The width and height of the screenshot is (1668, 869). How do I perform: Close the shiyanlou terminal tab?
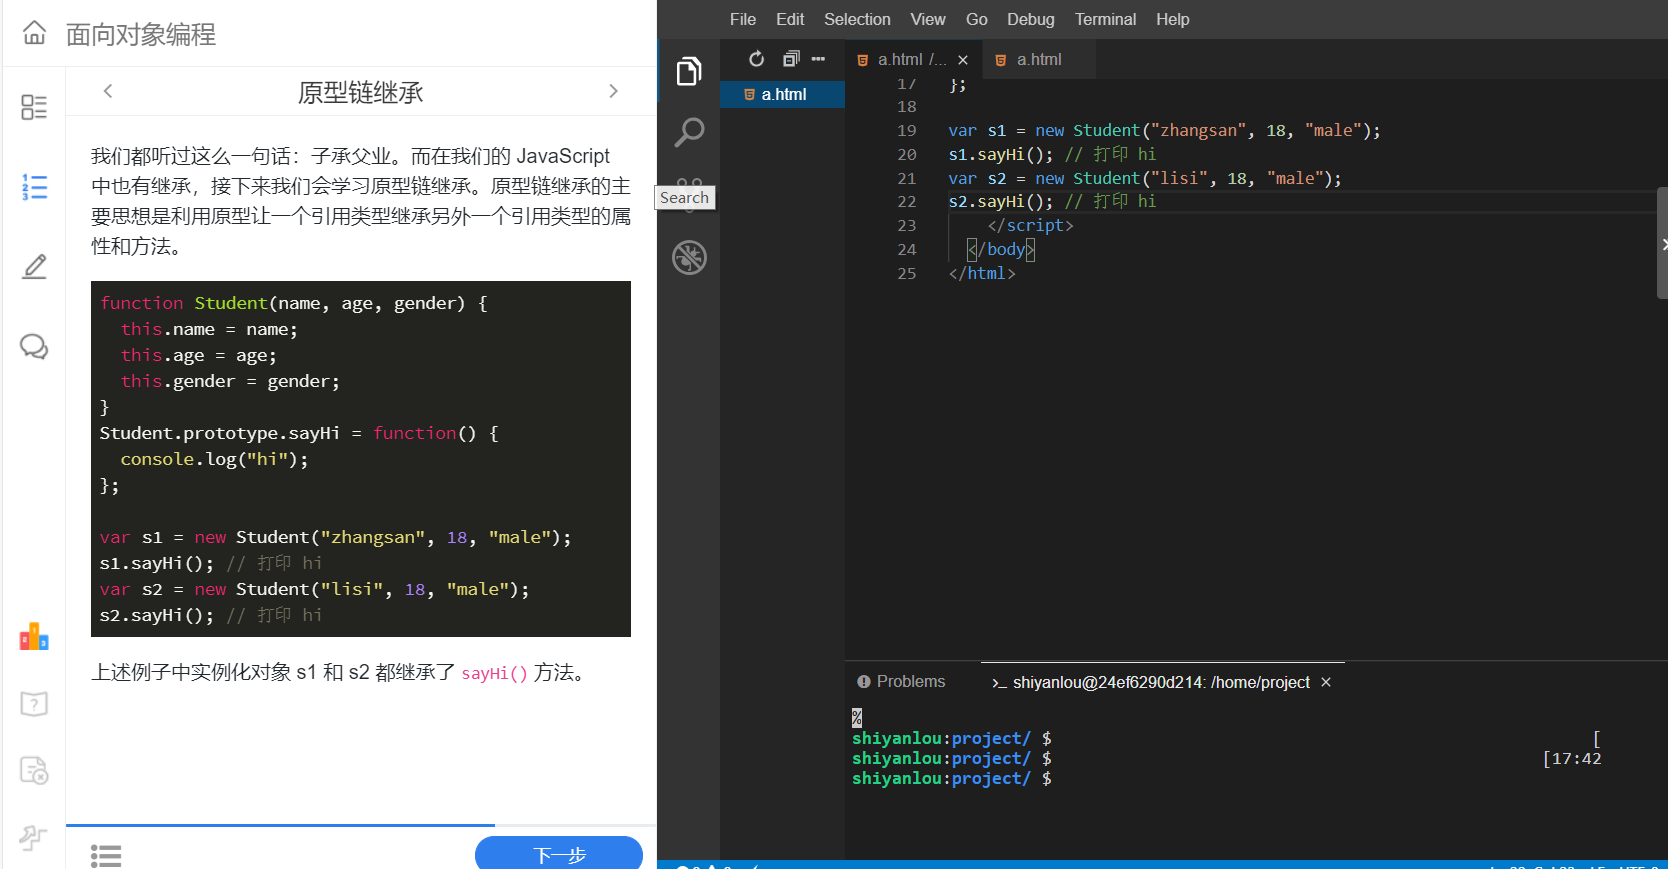(x=1326, y=682)
